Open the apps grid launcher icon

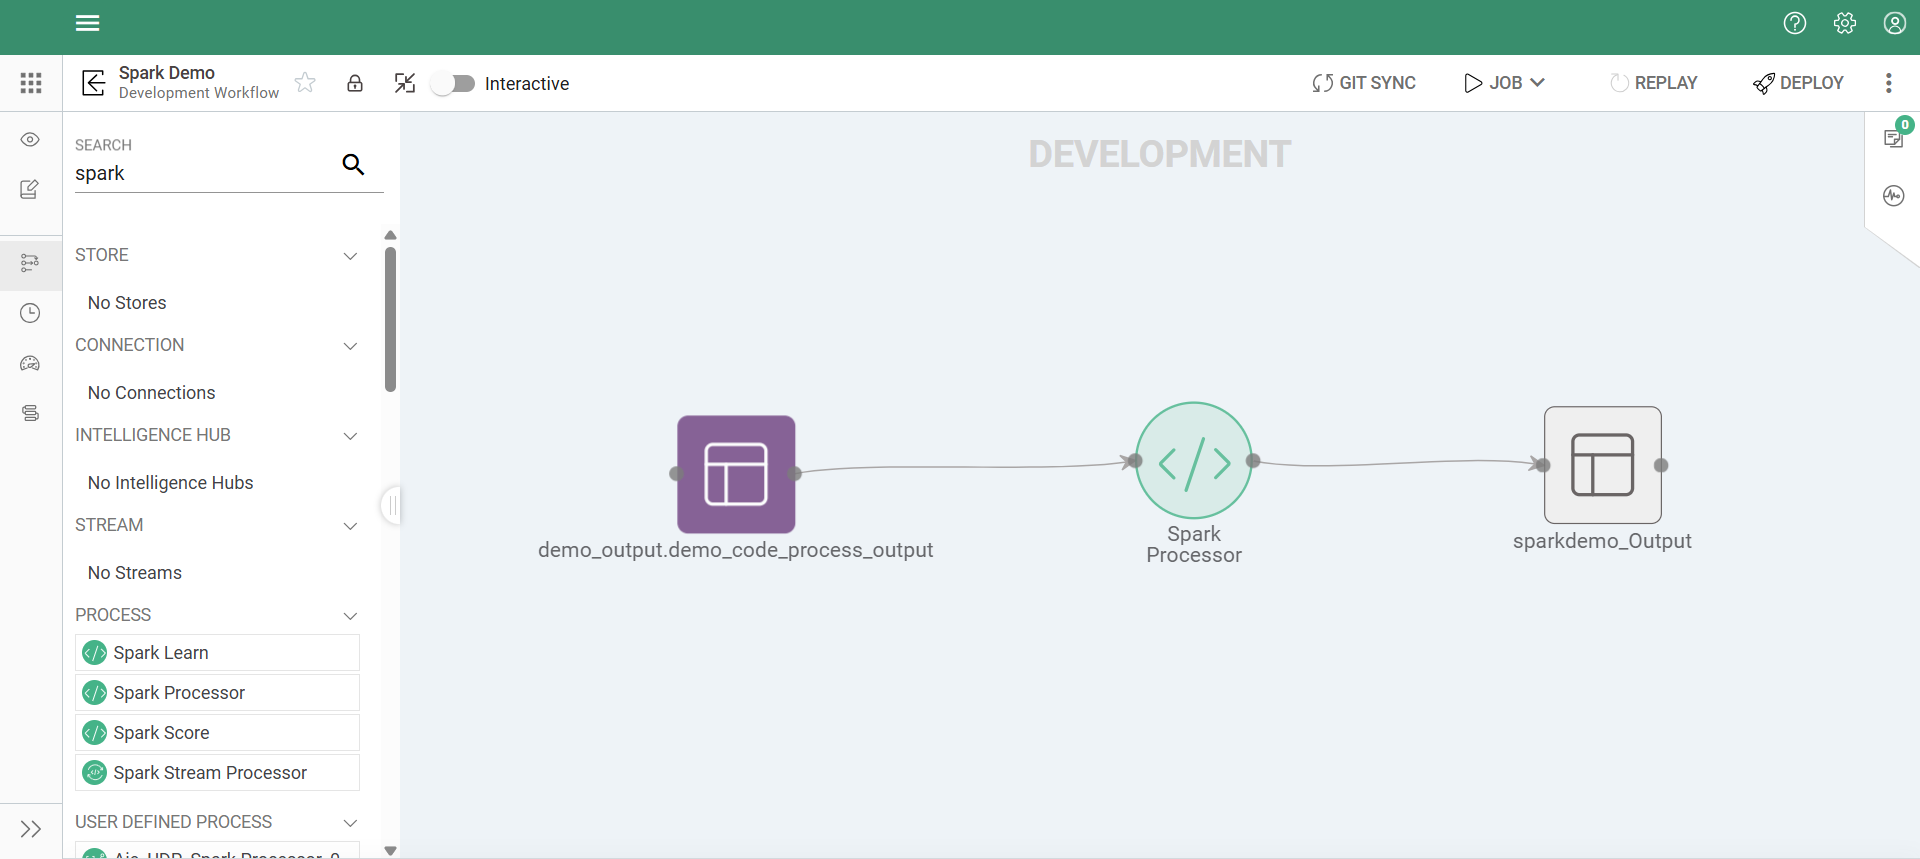click(x=31, y=83)
